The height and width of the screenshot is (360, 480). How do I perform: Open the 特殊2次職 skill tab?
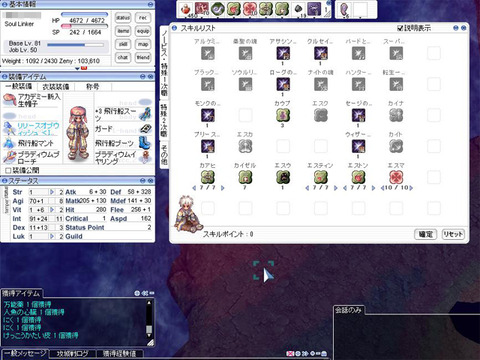tap(164, 121)
